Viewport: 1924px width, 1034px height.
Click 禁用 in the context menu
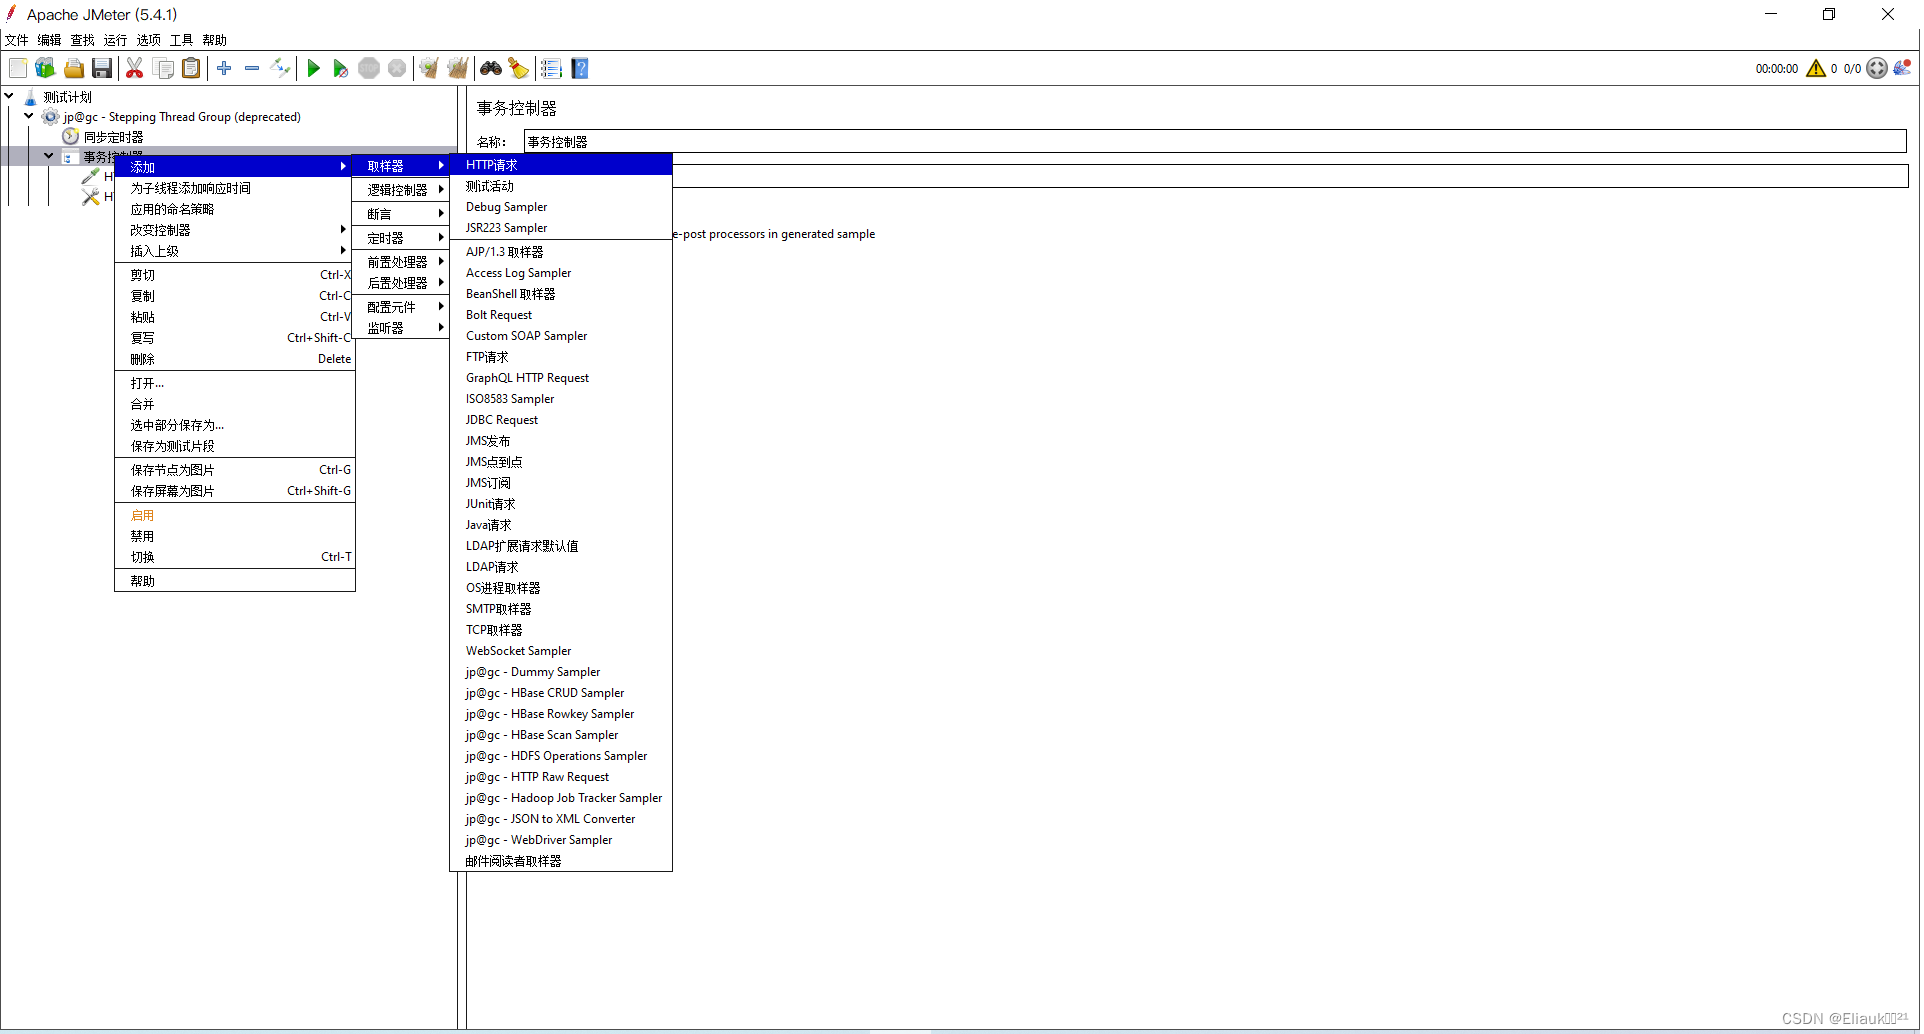click(x=235, y=536)
